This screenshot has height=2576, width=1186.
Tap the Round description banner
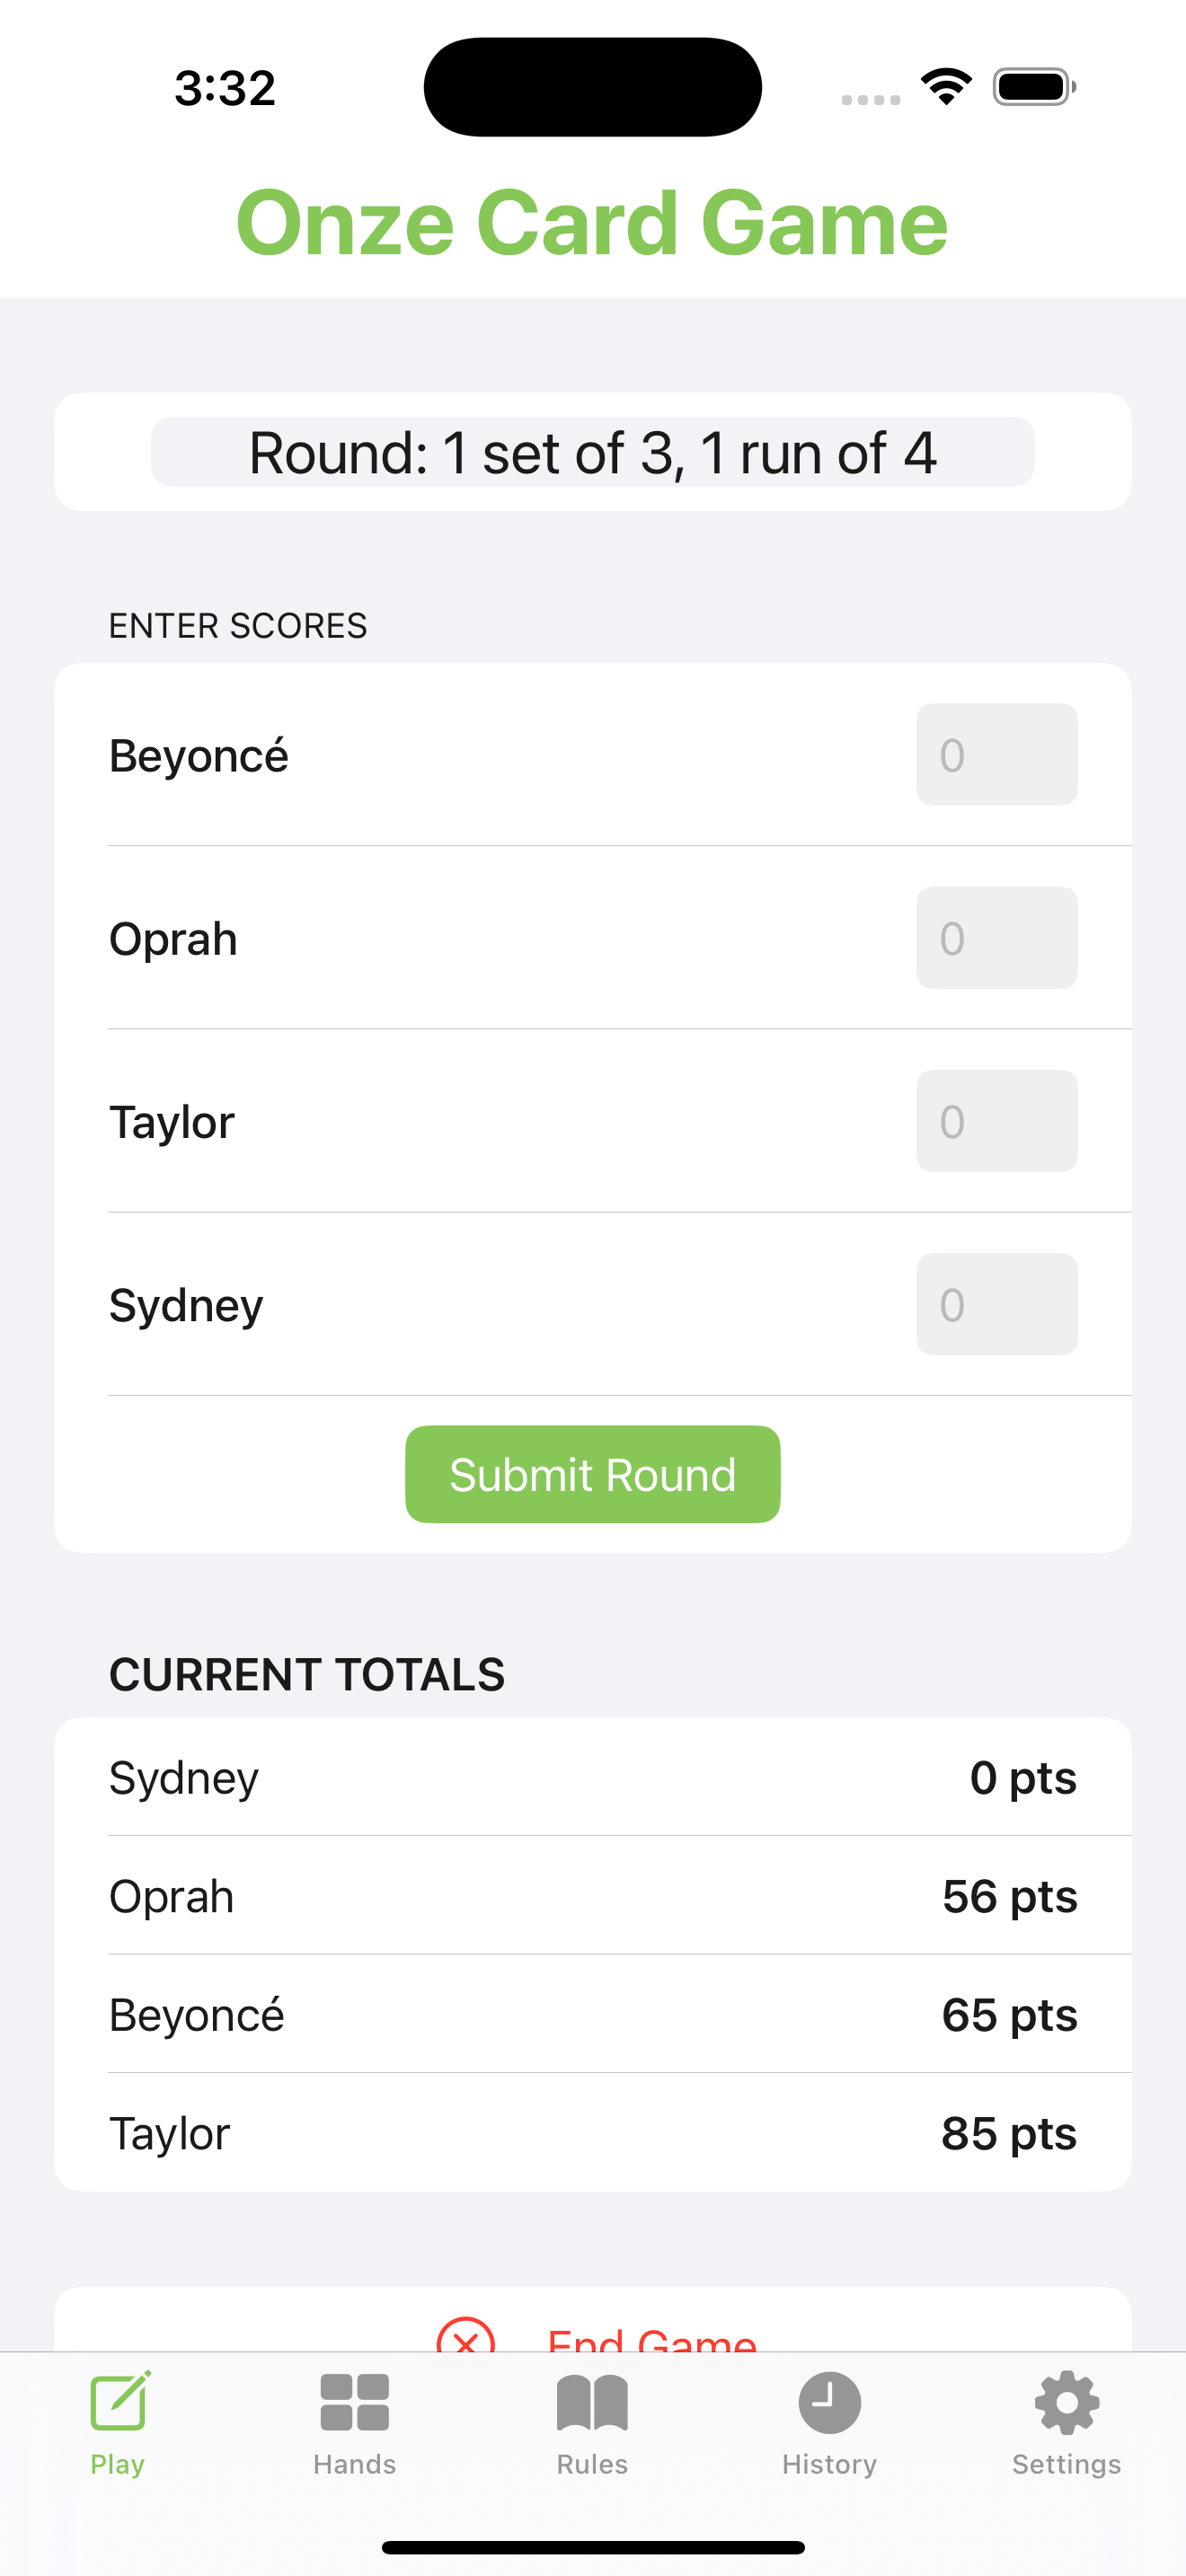[x=592, y=452]
